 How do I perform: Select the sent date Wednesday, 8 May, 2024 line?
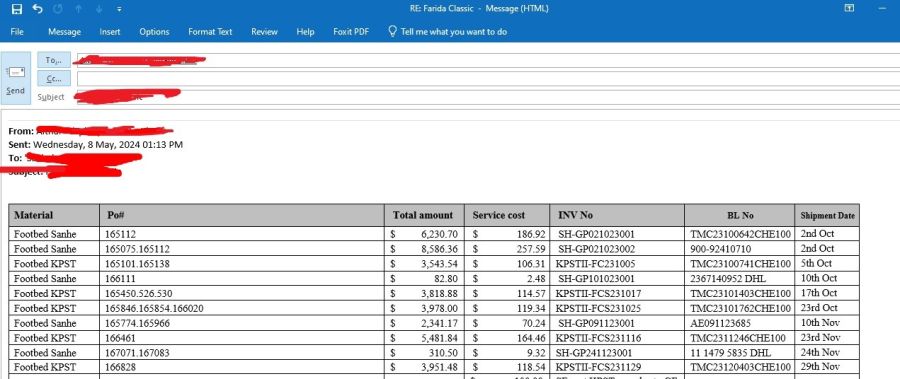(x=96, y=145)
